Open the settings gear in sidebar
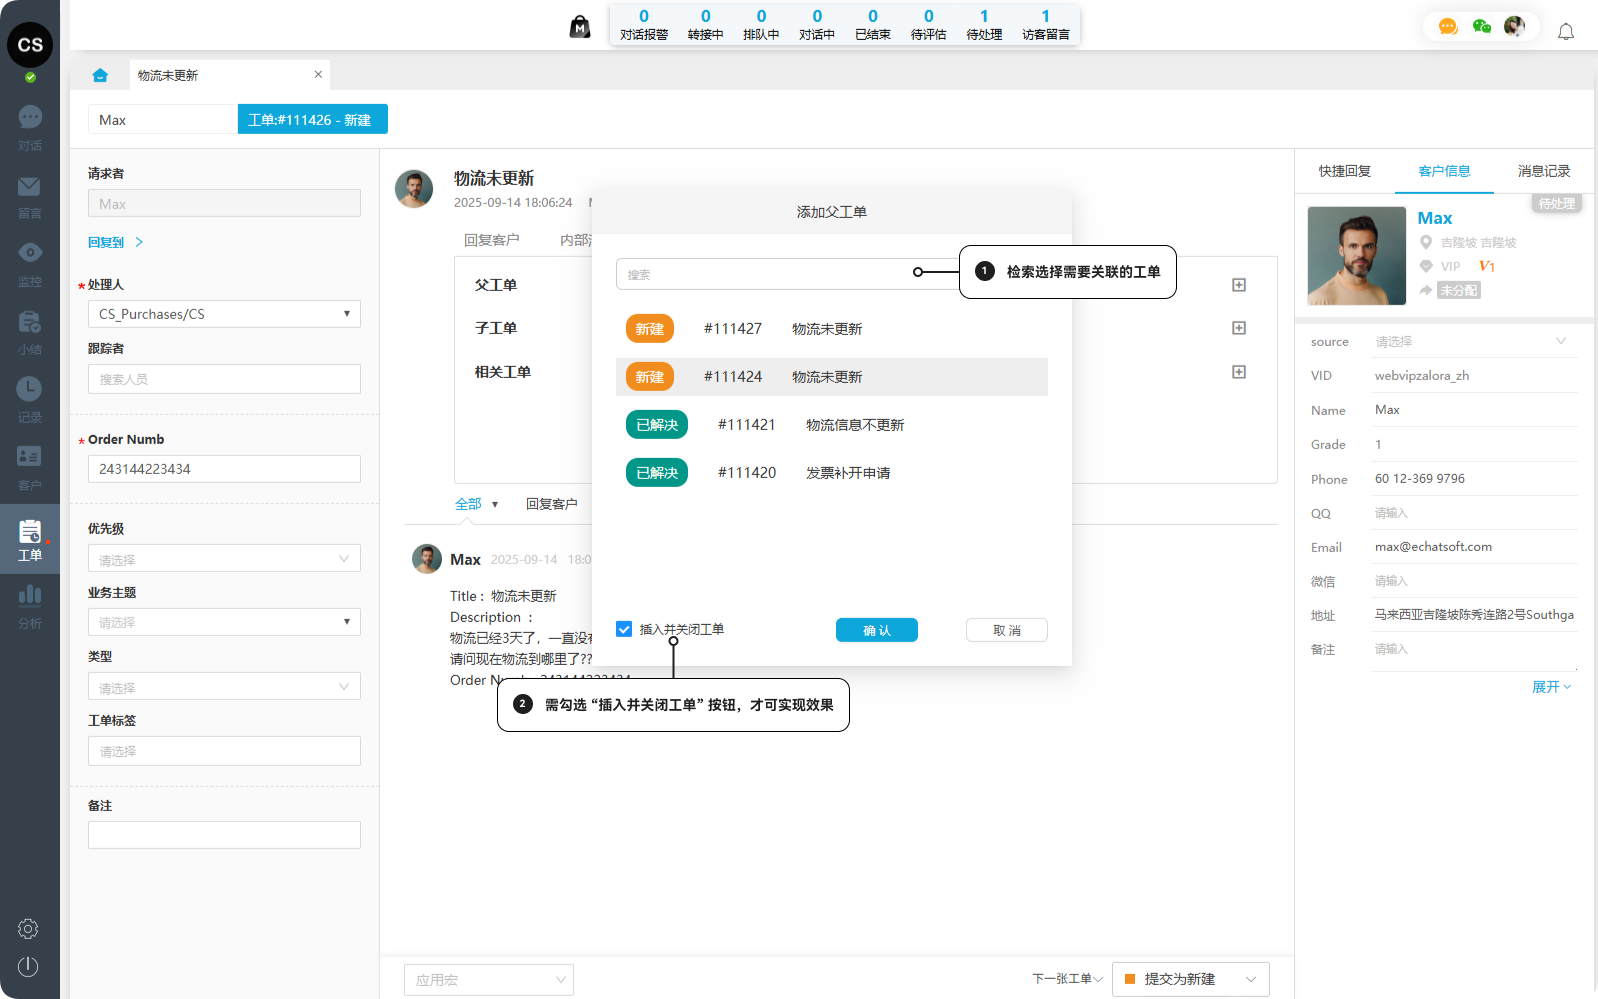This screenshot has height=999, width=1598. point(28,929)
